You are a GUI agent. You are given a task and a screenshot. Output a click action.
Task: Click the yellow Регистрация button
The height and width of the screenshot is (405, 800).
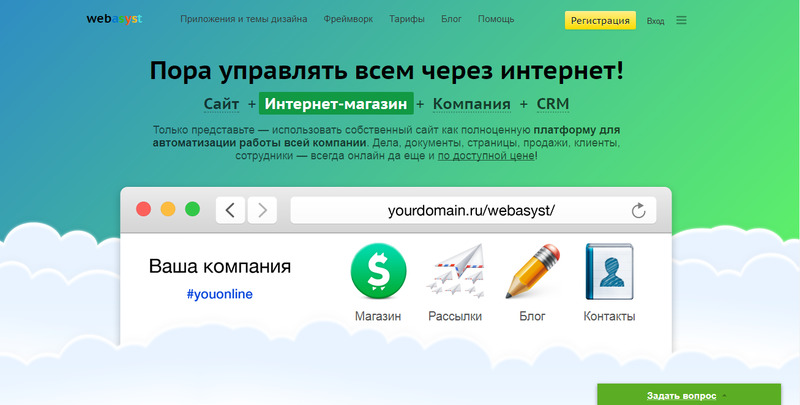pos(600,20)
